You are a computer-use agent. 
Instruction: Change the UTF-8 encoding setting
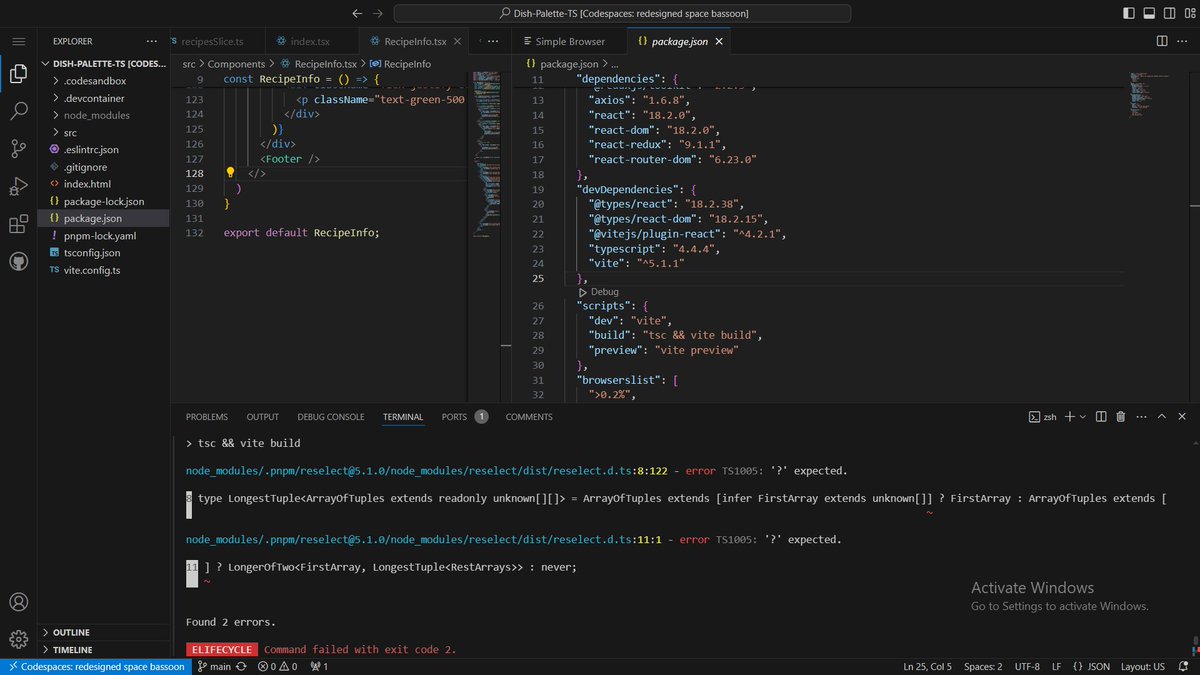[x=1027, y=666]
